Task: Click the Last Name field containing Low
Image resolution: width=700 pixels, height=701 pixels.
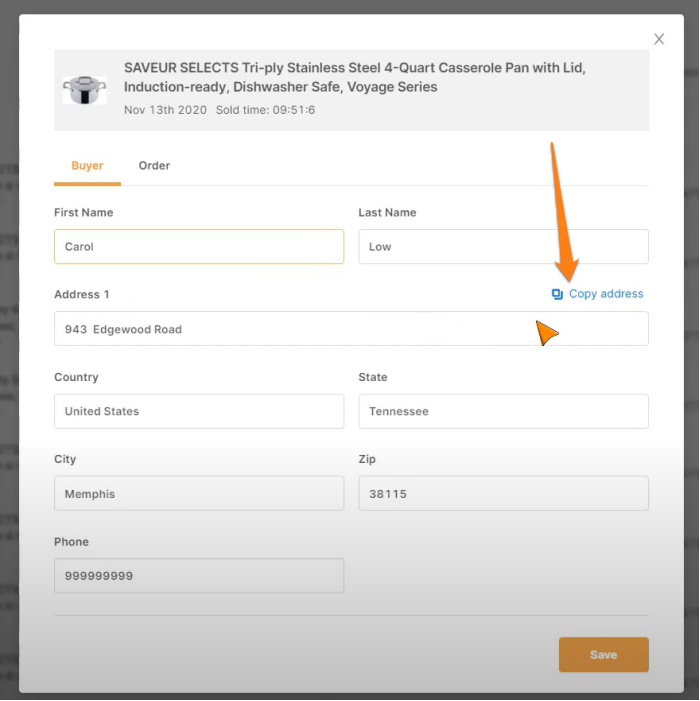Action: (503, 247)
